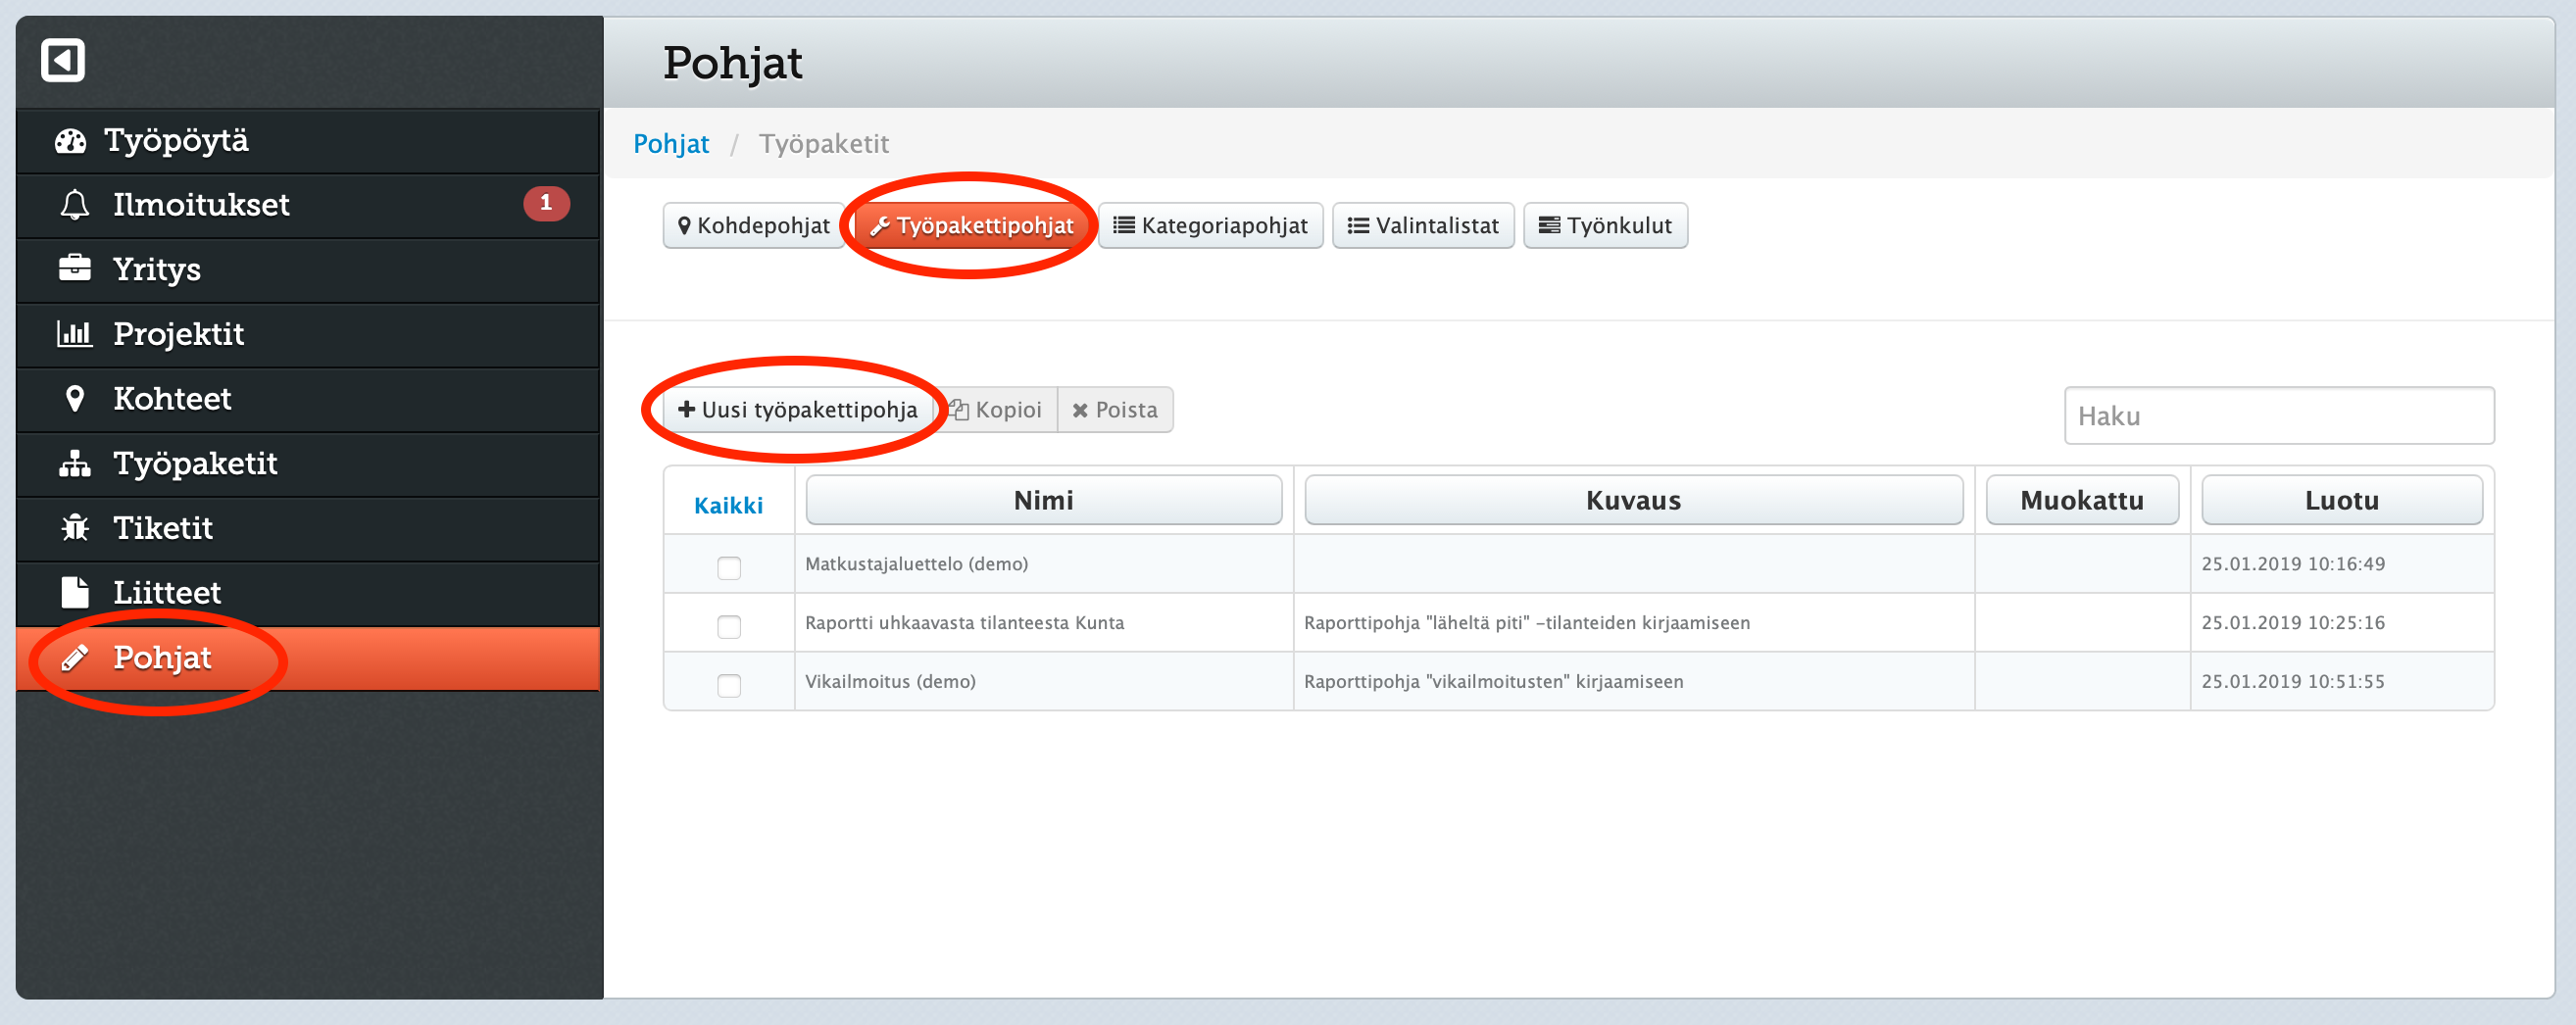Switch to the Kategoriapohjat tab

pos(1210,226)
